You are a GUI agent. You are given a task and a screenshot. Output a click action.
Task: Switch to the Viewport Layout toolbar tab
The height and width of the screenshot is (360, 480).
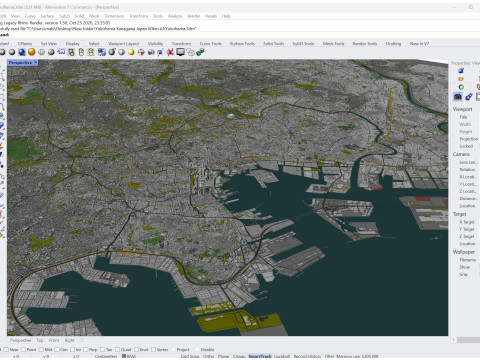tap(123, 44)
